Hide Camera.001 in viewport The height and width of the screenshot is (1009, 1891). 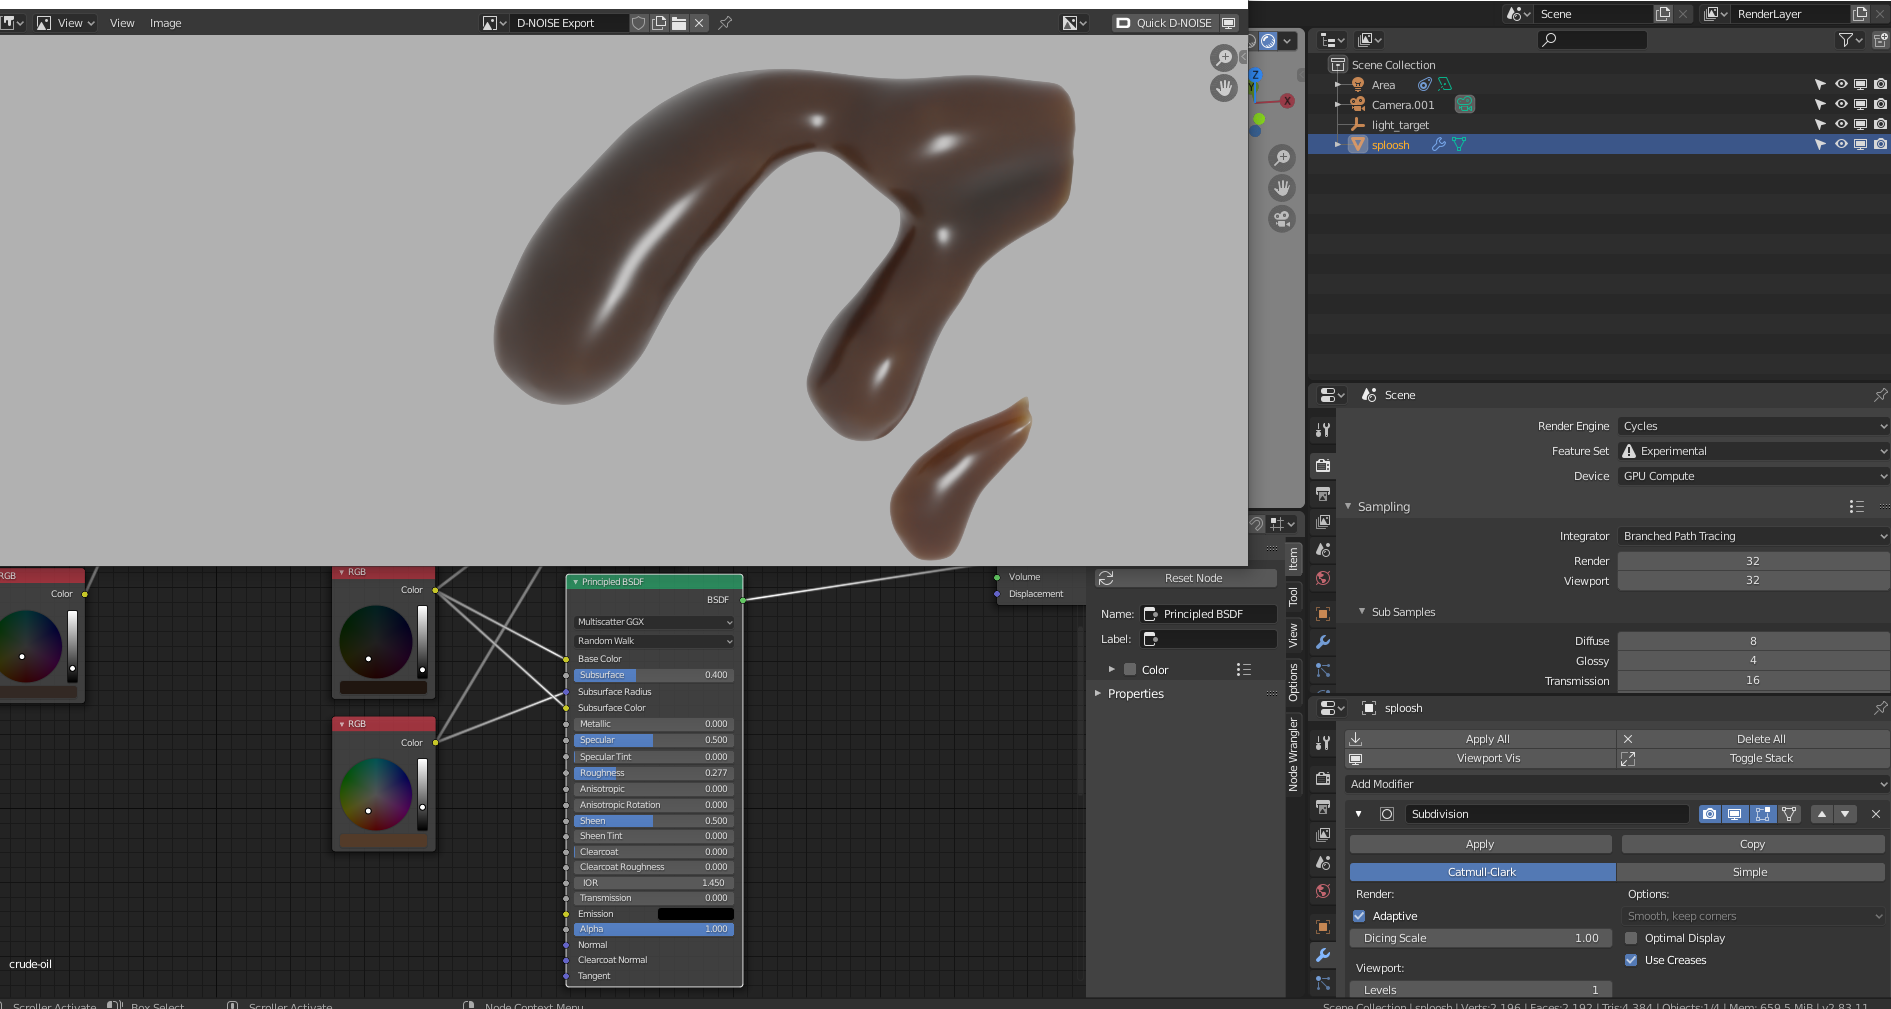1841,105
